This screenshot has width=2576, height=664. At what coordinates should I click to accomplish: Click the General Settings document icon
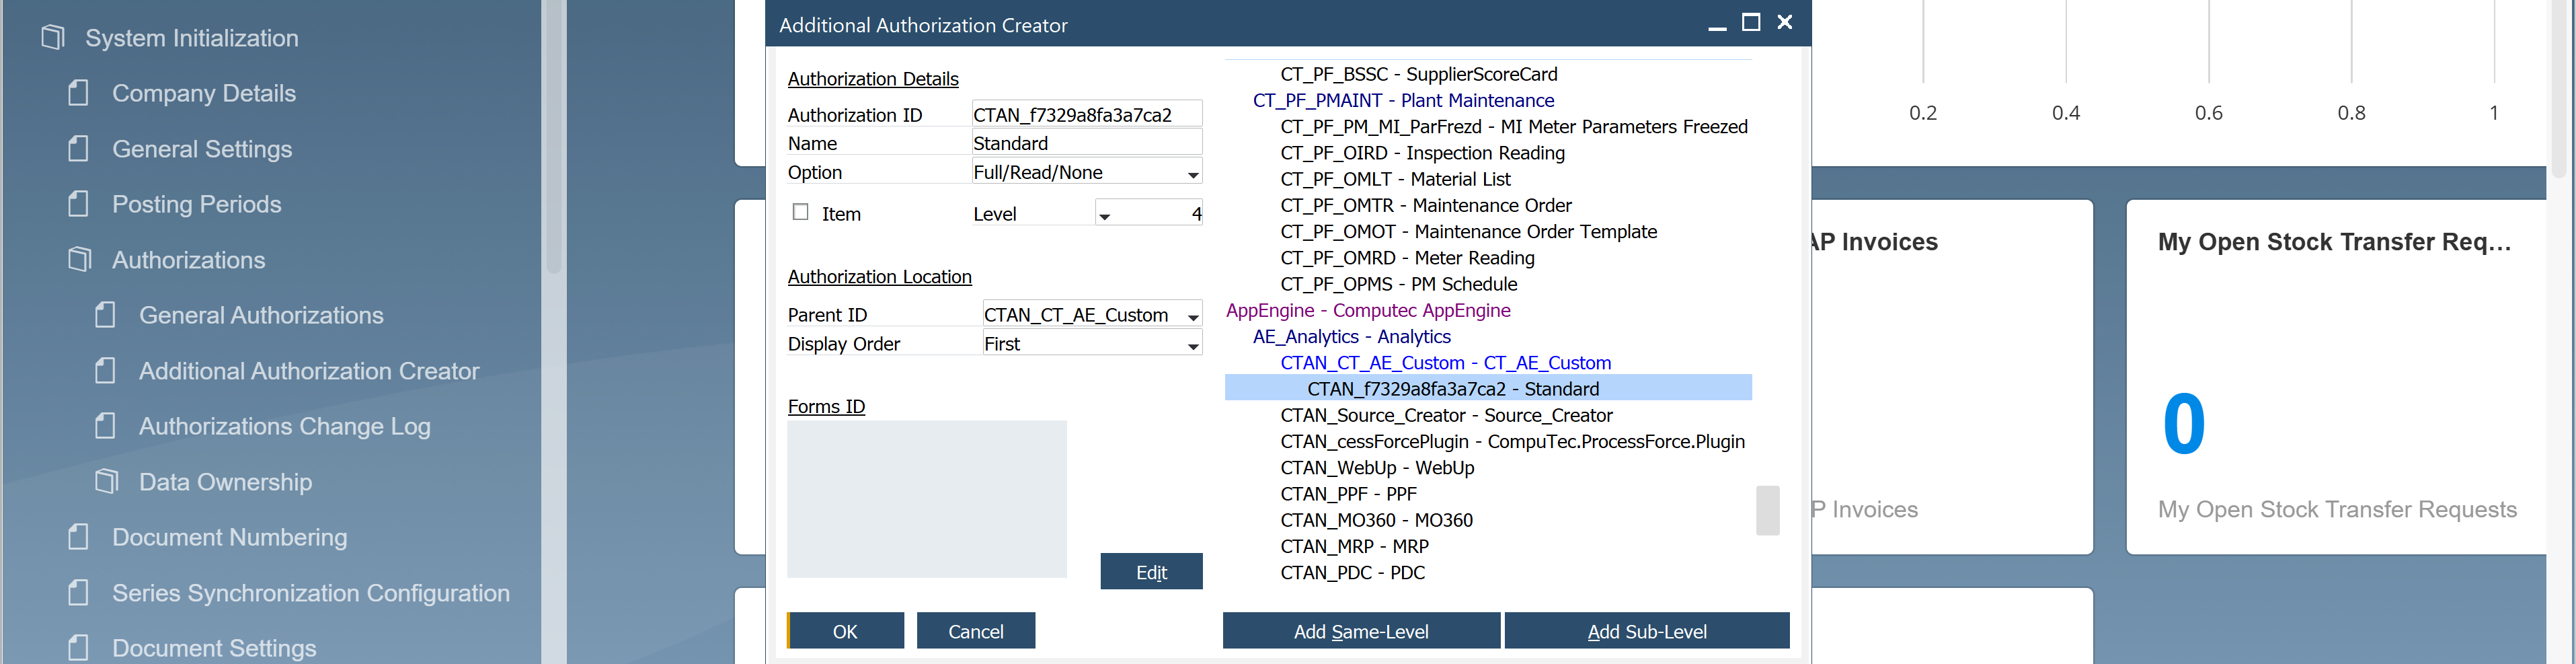tap(79, 148)
